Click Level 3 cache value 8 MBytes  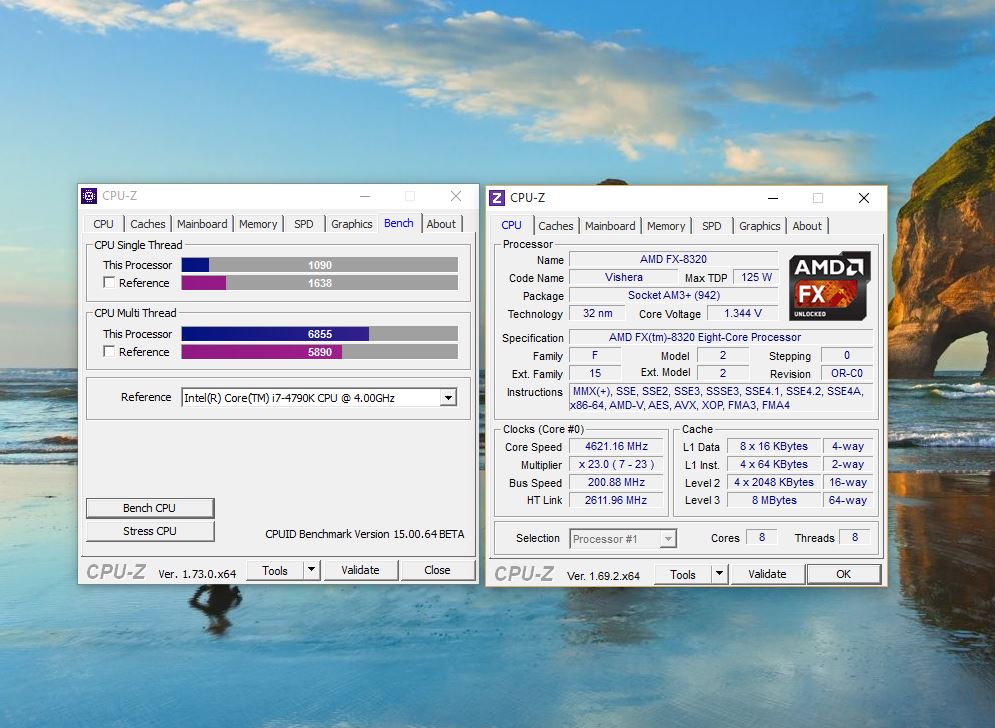(774, 500)
